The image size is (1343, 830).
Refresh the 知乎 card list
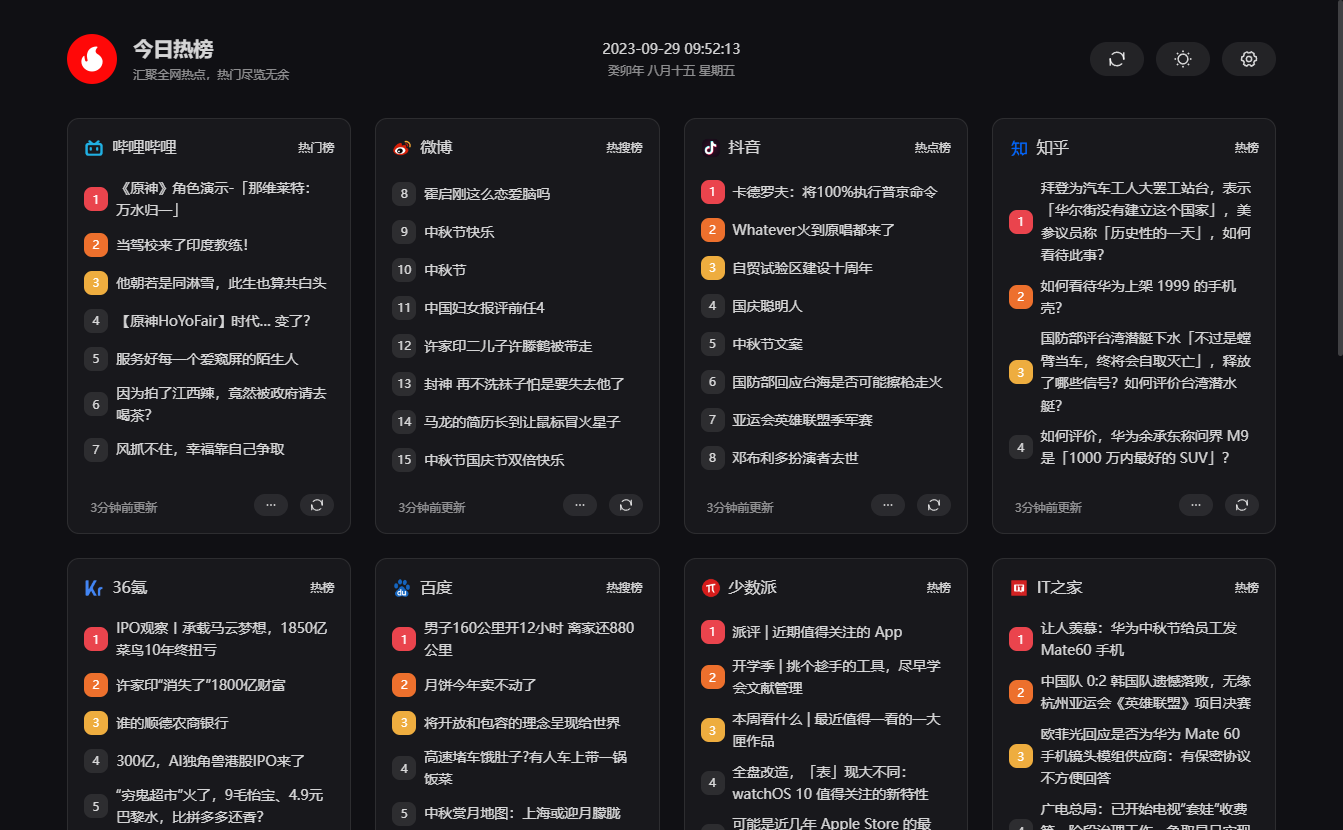coord(1242,505)
